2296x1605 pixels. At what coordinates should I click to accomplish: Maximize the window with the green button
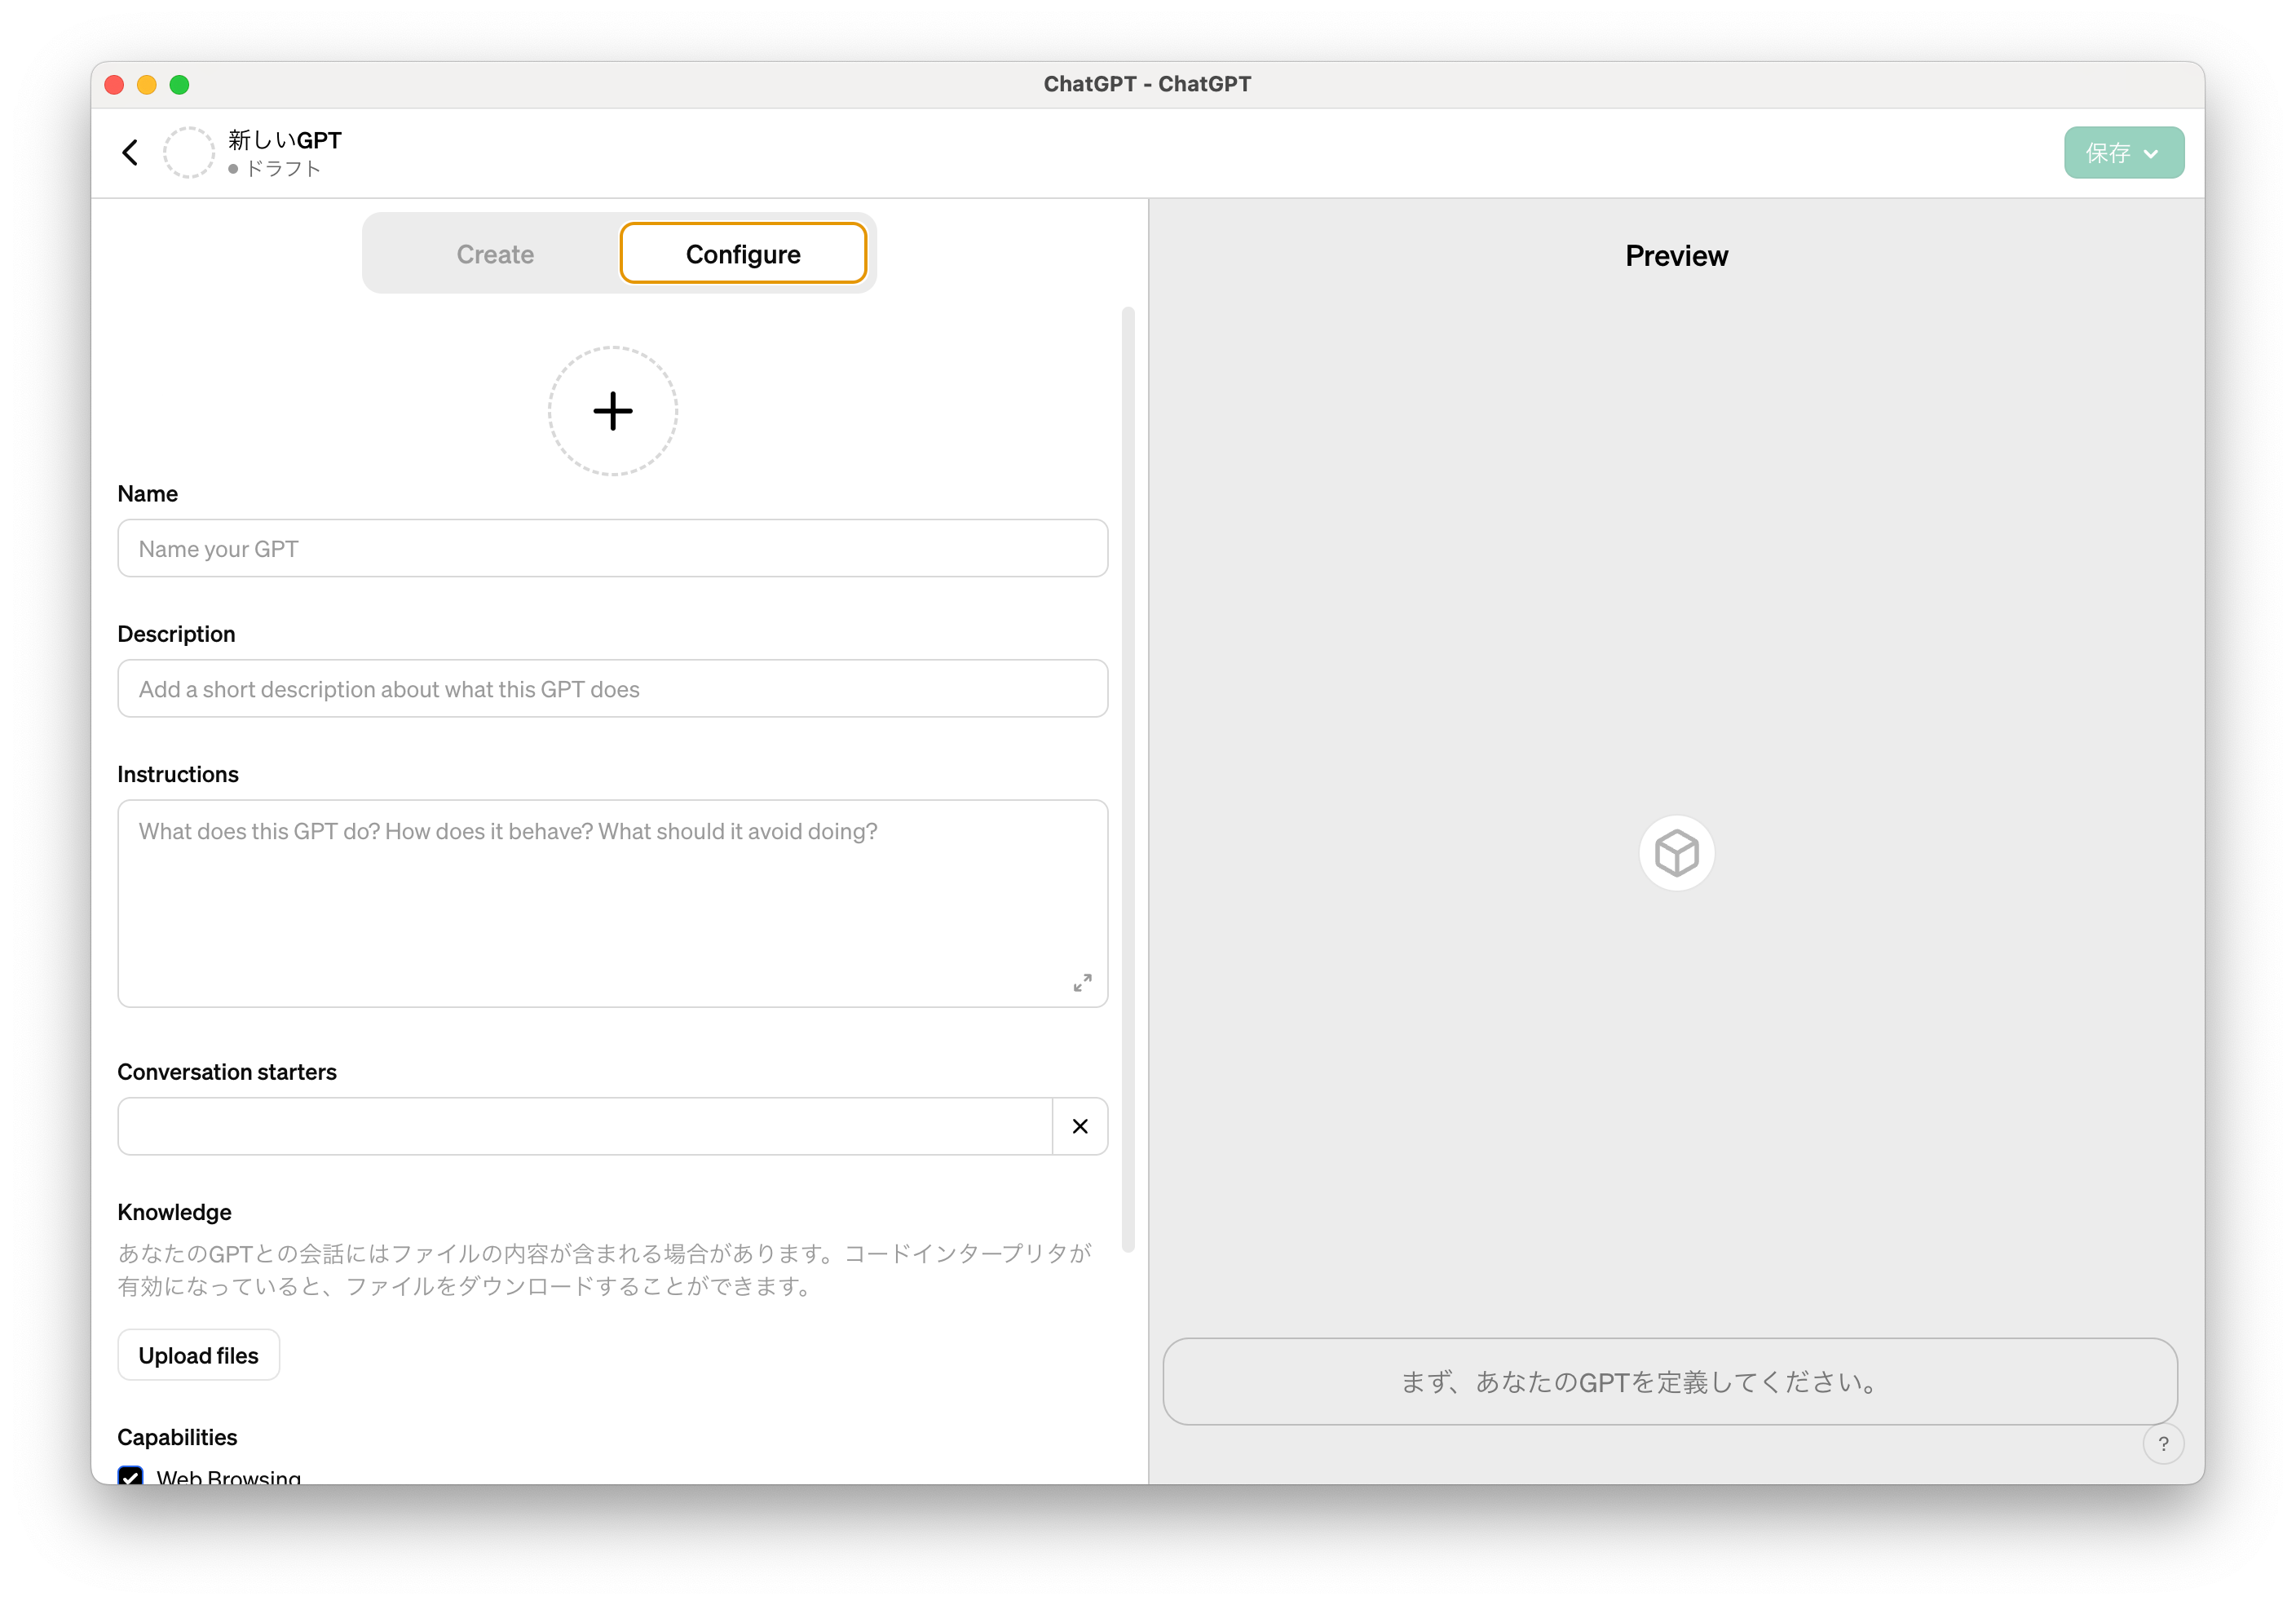[180, 85]
